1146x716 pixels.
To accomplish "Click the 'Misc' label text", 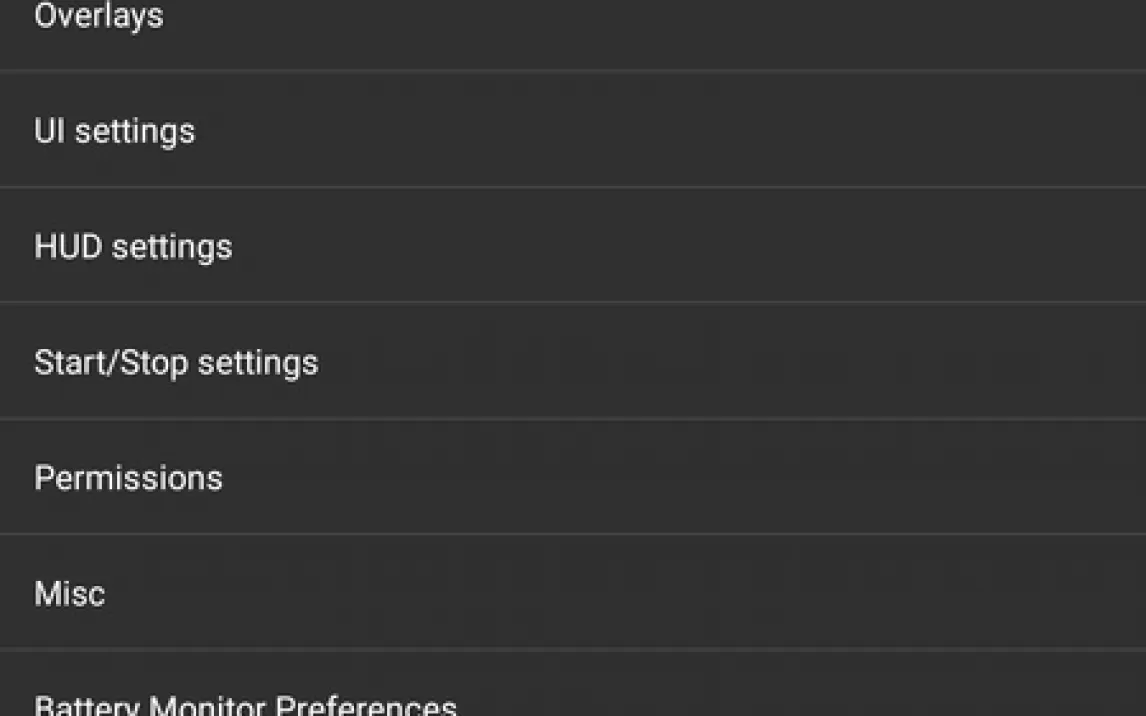I will [x=69, y=594].
